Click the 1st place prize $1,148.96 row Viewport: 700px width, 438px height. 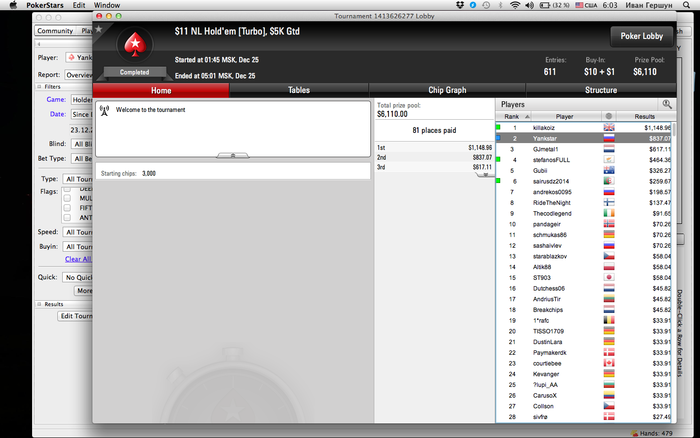point(434,147)
